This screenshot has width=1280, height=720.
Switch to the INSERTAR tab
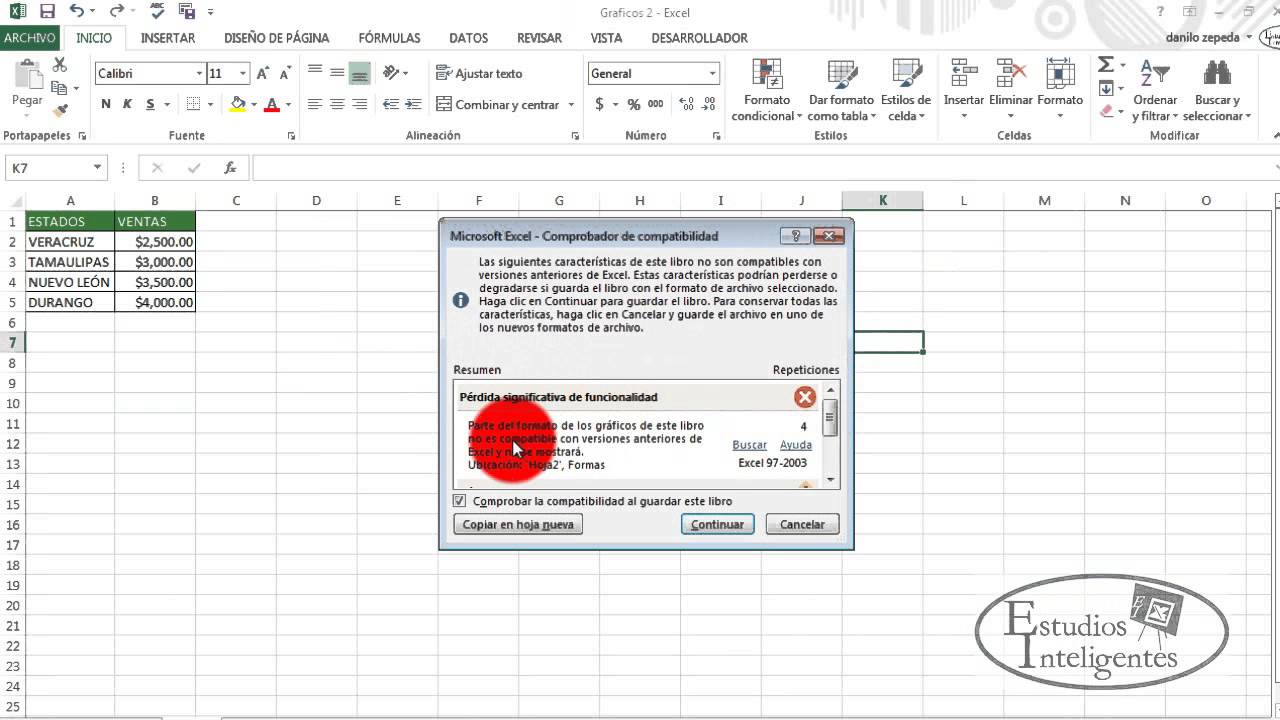click(168, 38)
